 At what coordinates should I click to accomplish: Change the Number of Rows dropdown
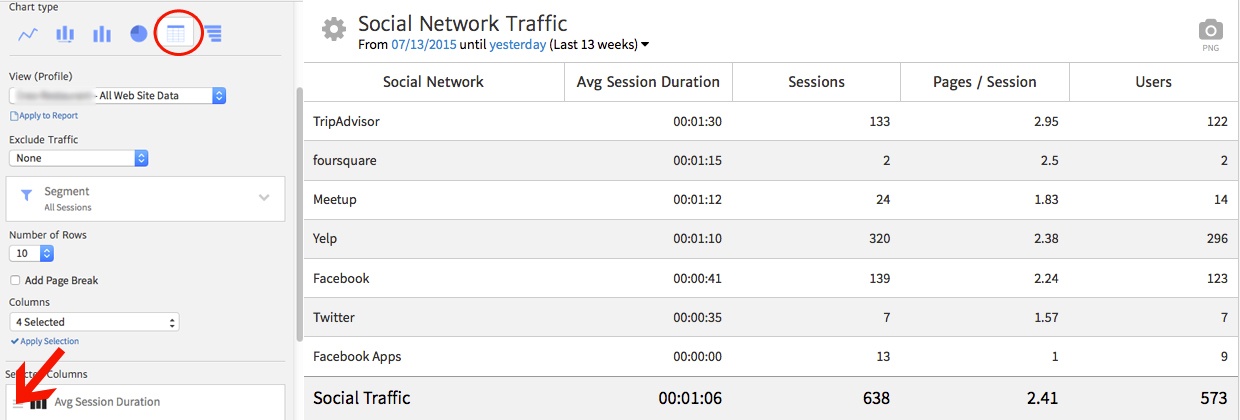point(32,254)
